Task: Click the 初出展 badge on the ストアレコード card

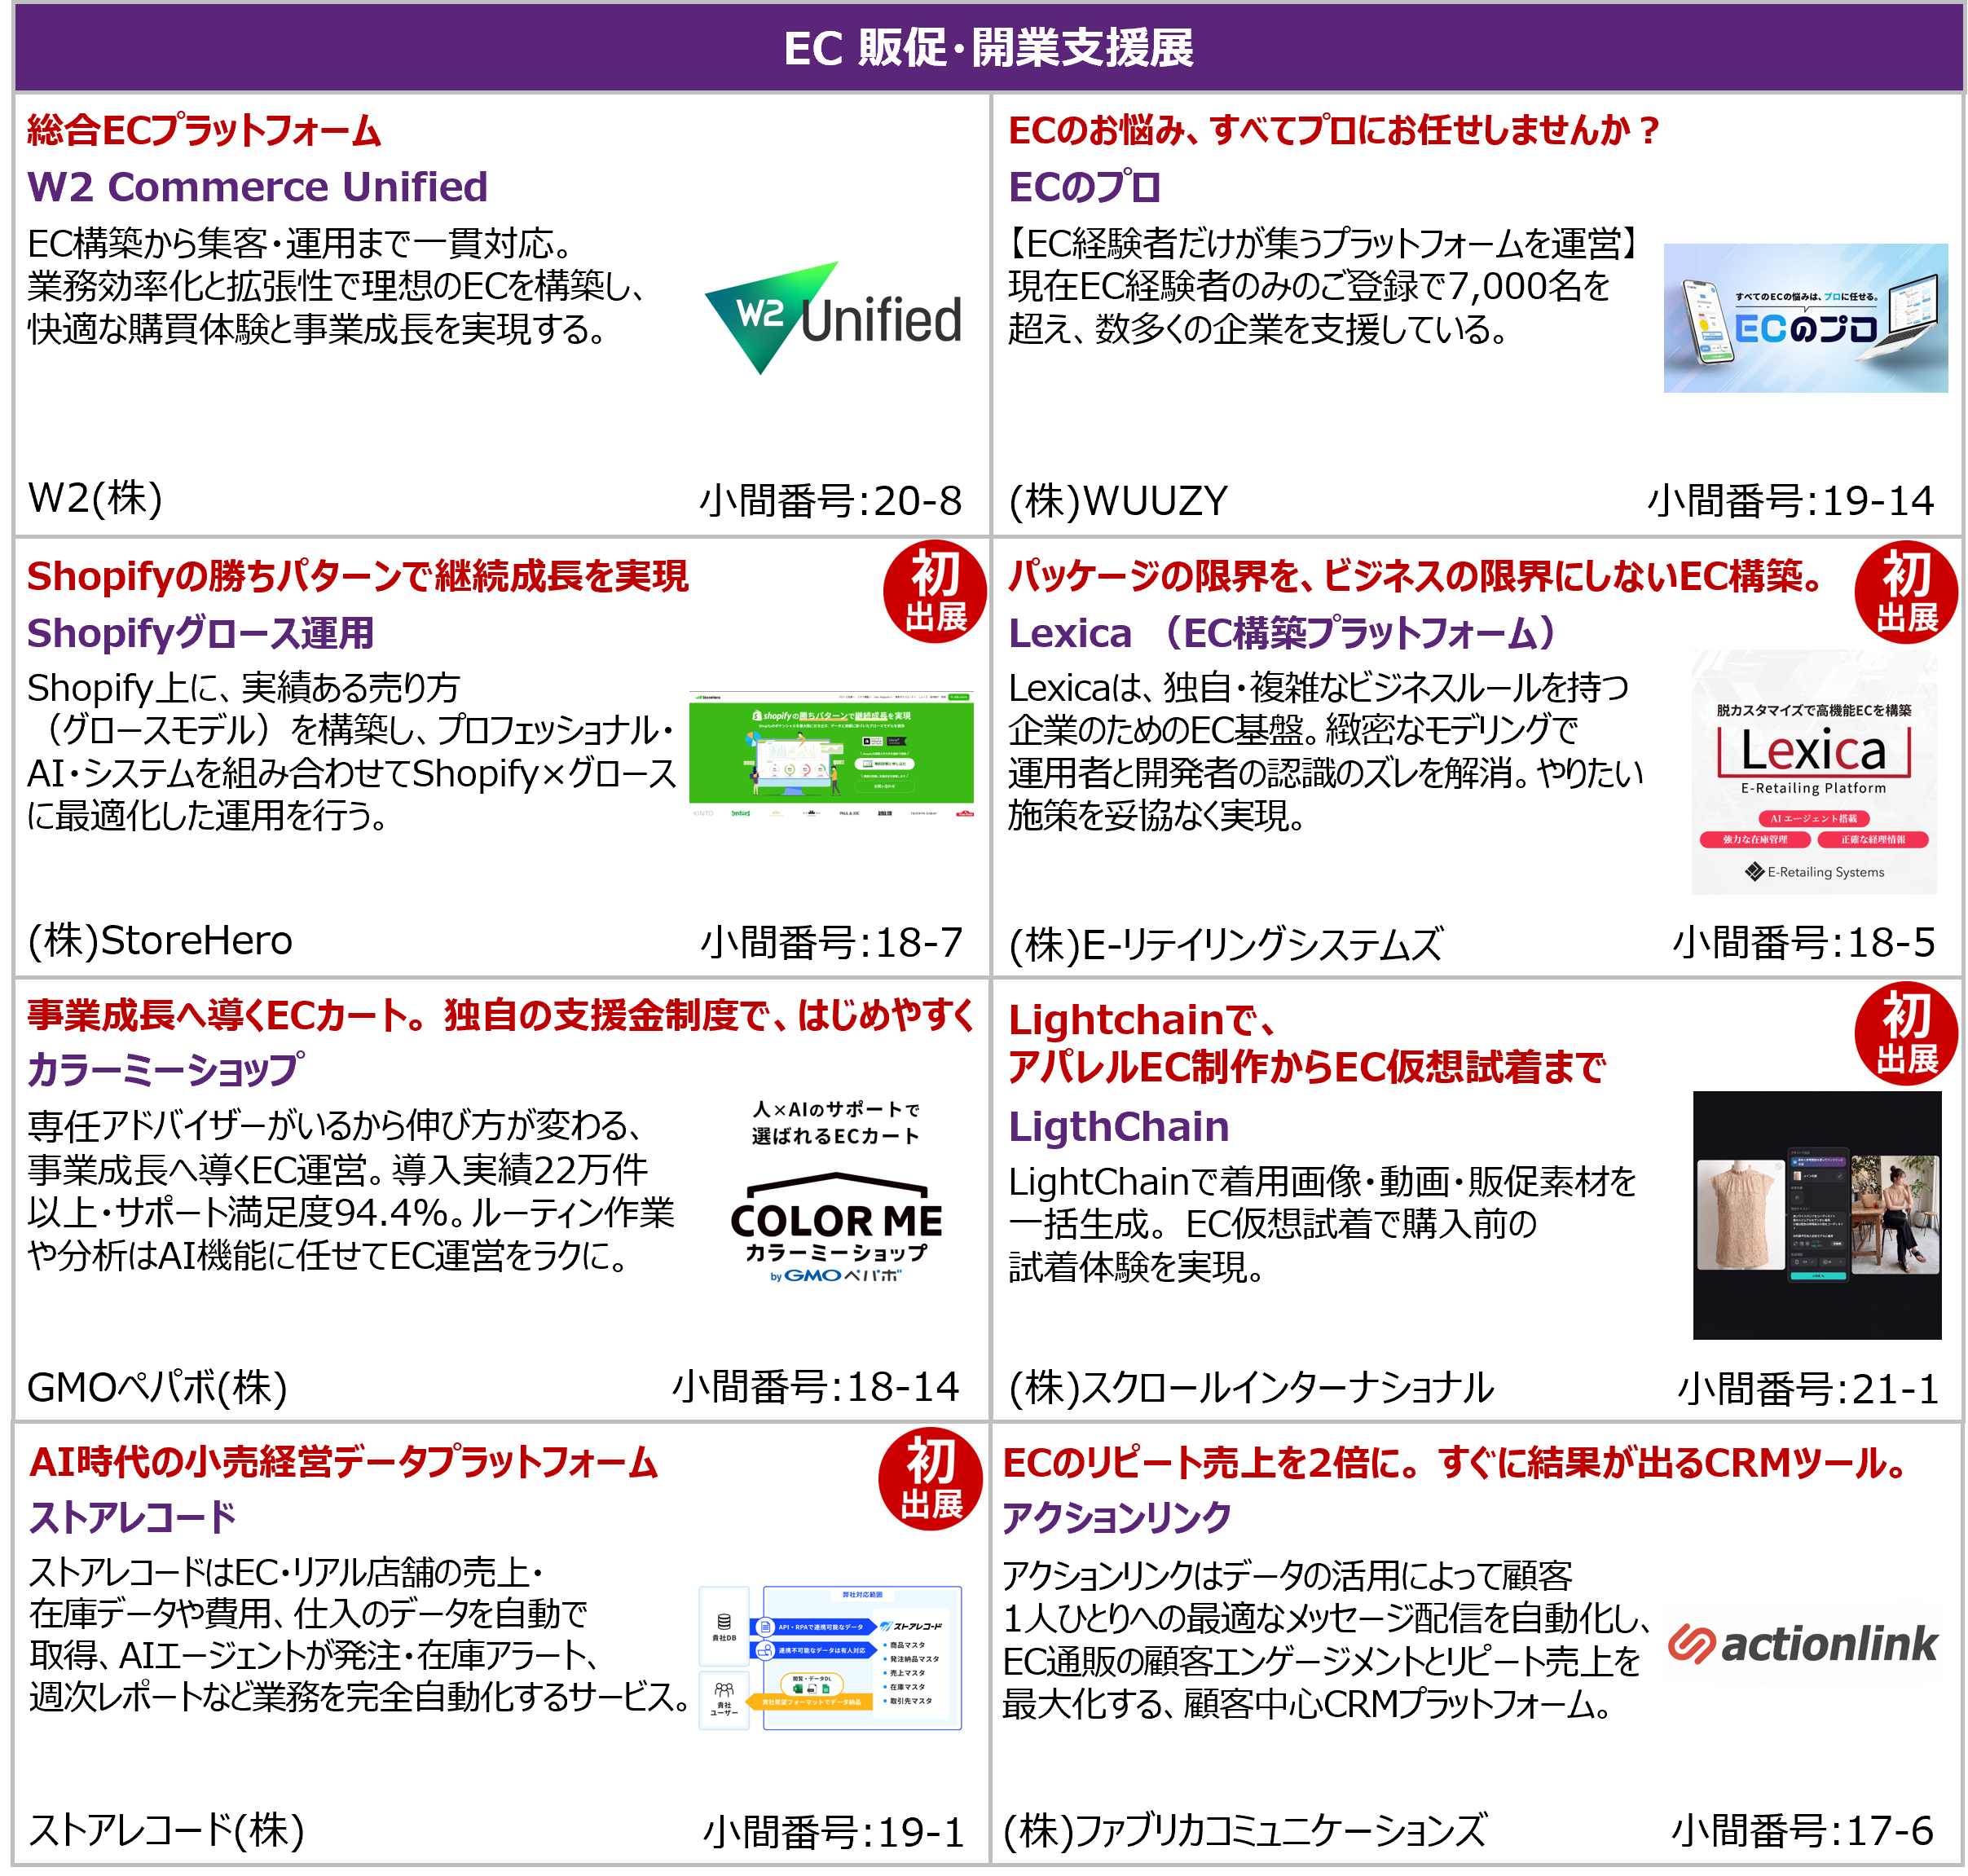Action: pyautogui.click(x=929, y=1479)
